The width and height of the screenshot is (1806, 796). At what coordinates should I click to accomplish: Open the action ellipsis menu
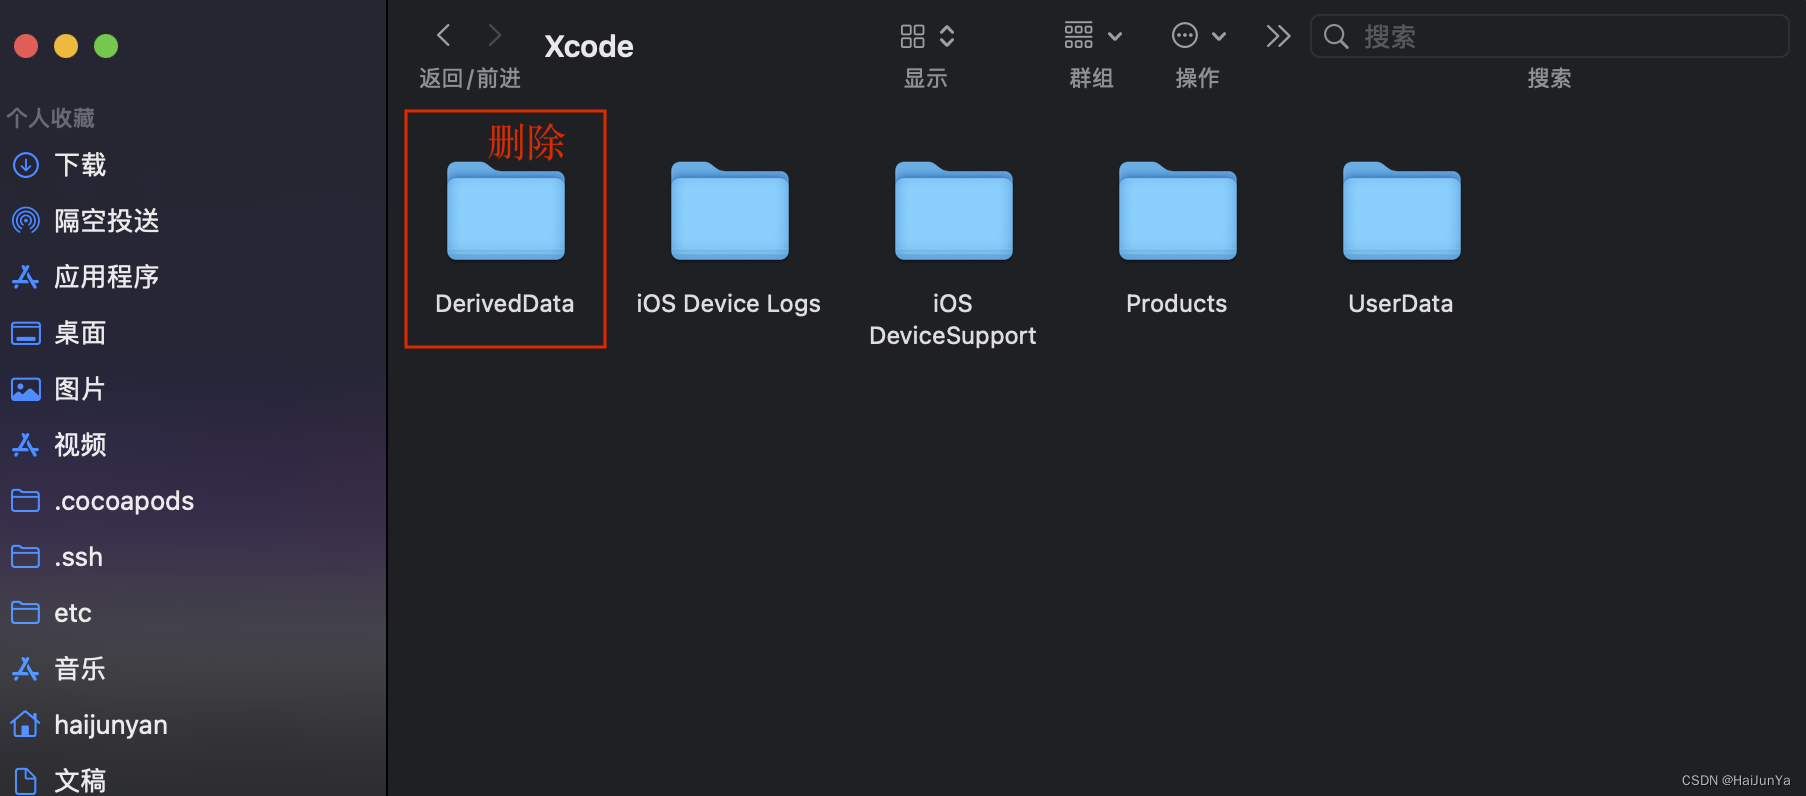coord(1198,36)
